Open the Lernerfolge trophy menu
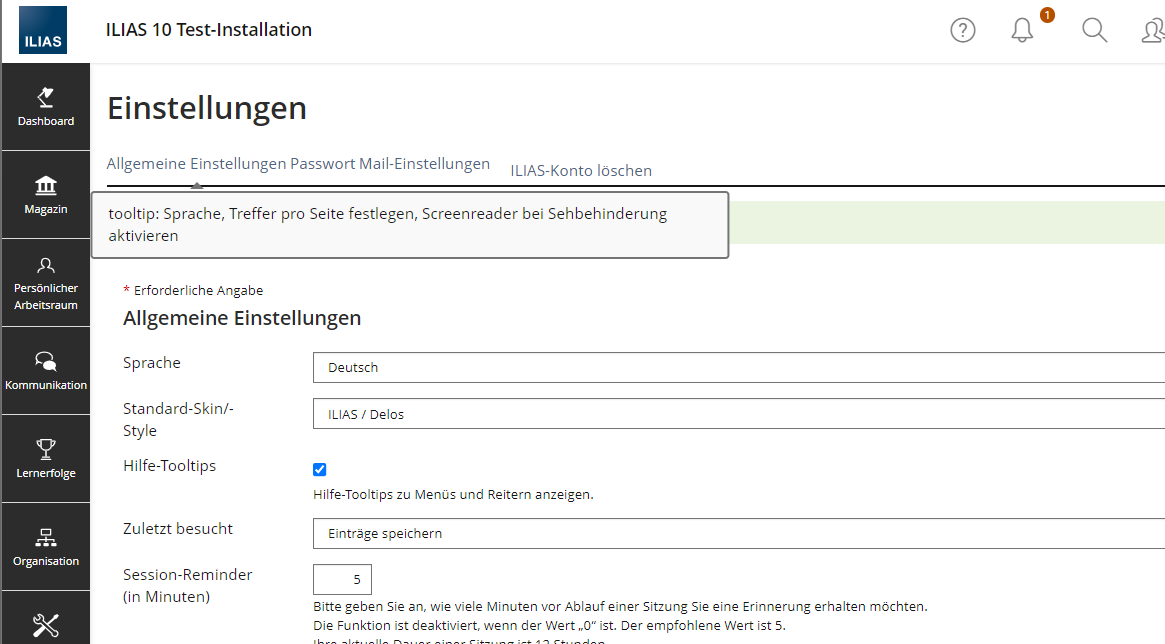 [46, 459]
